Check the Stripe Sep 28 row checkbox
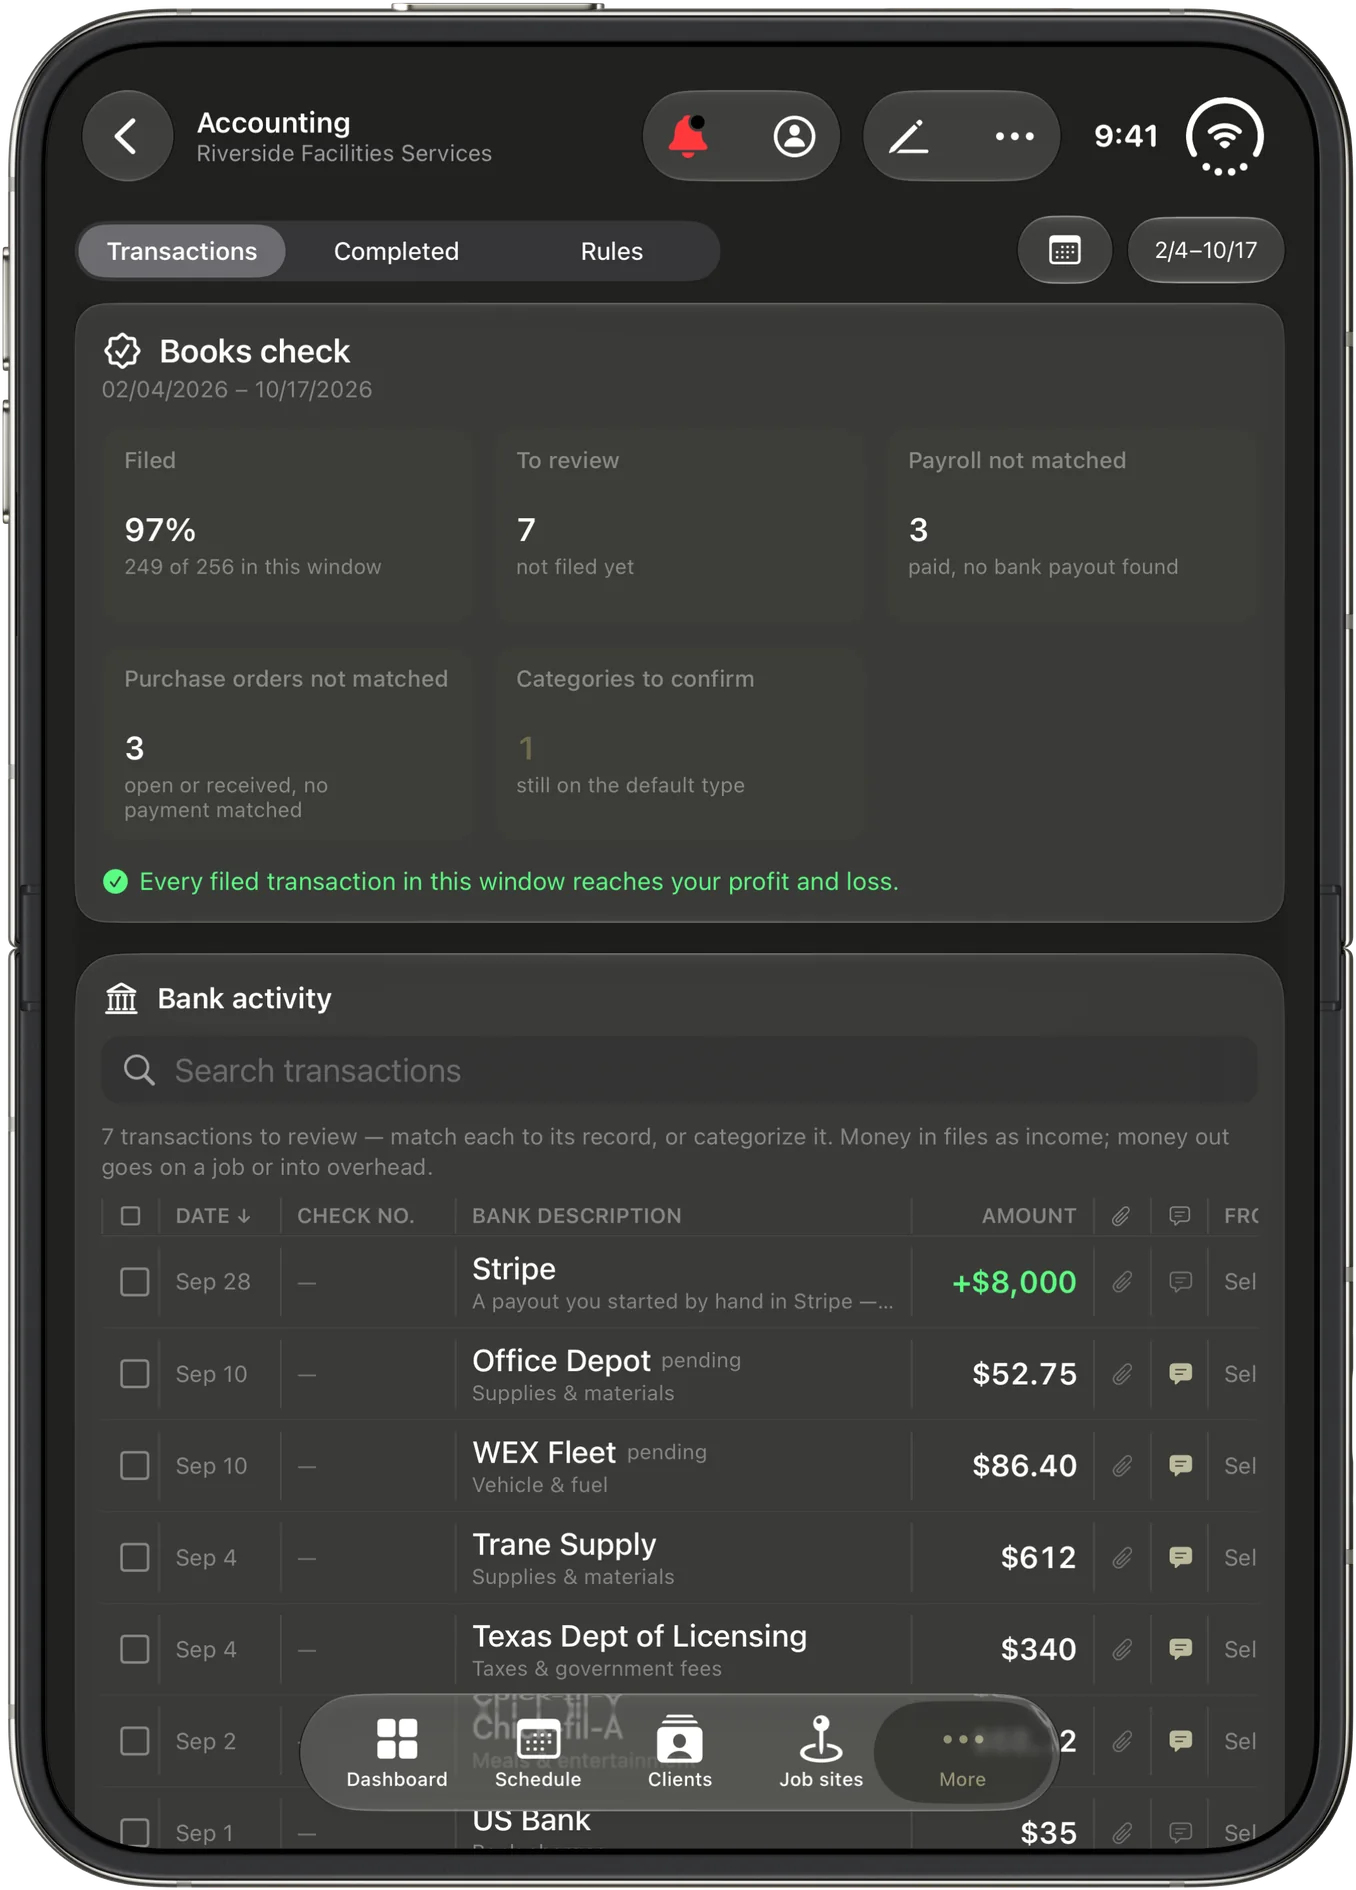 click(134, 1282)
